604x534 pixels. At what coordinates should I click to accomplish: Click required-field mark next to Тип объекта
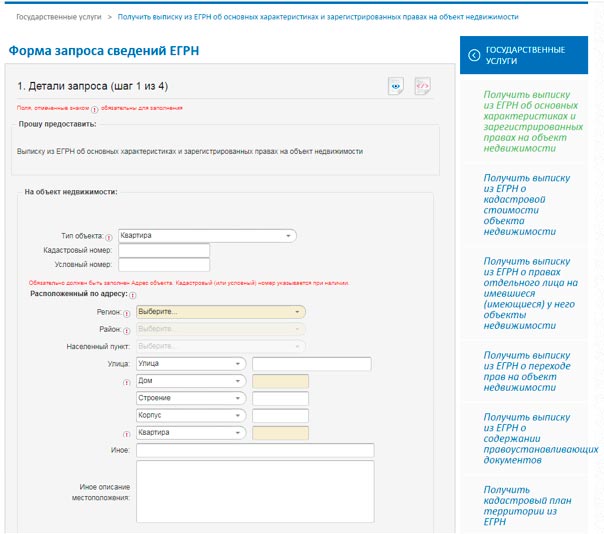[109, 237]
